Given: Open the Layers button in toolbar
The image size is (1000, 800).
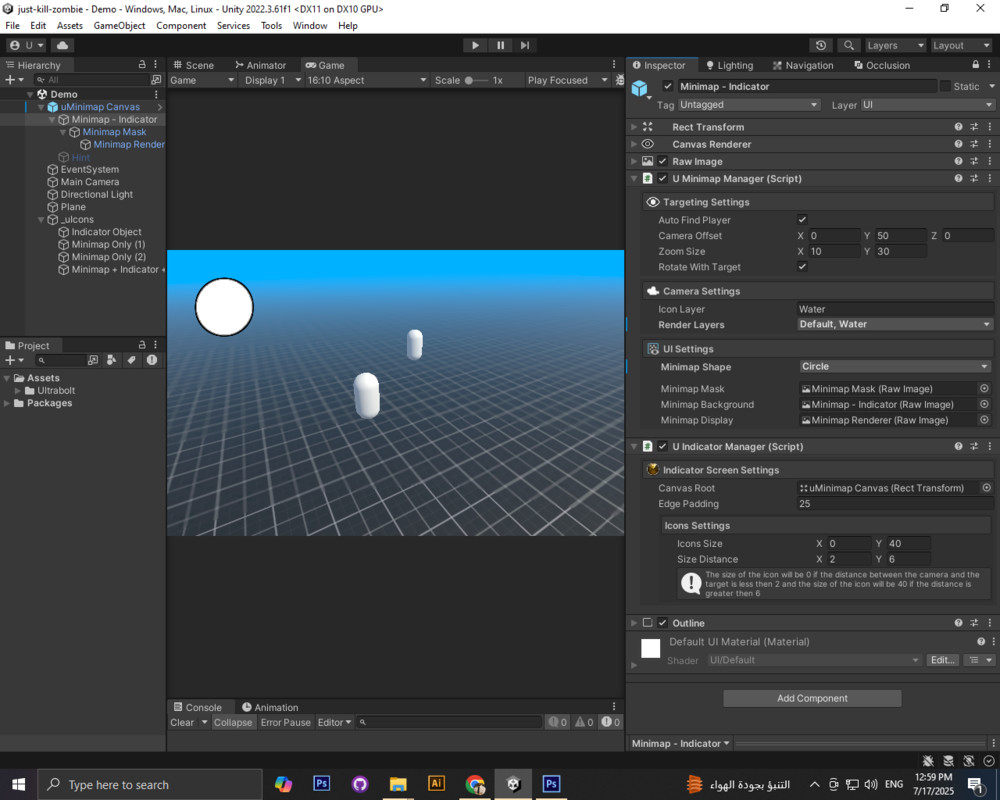Looking at the screenshot, I should 895,45.
